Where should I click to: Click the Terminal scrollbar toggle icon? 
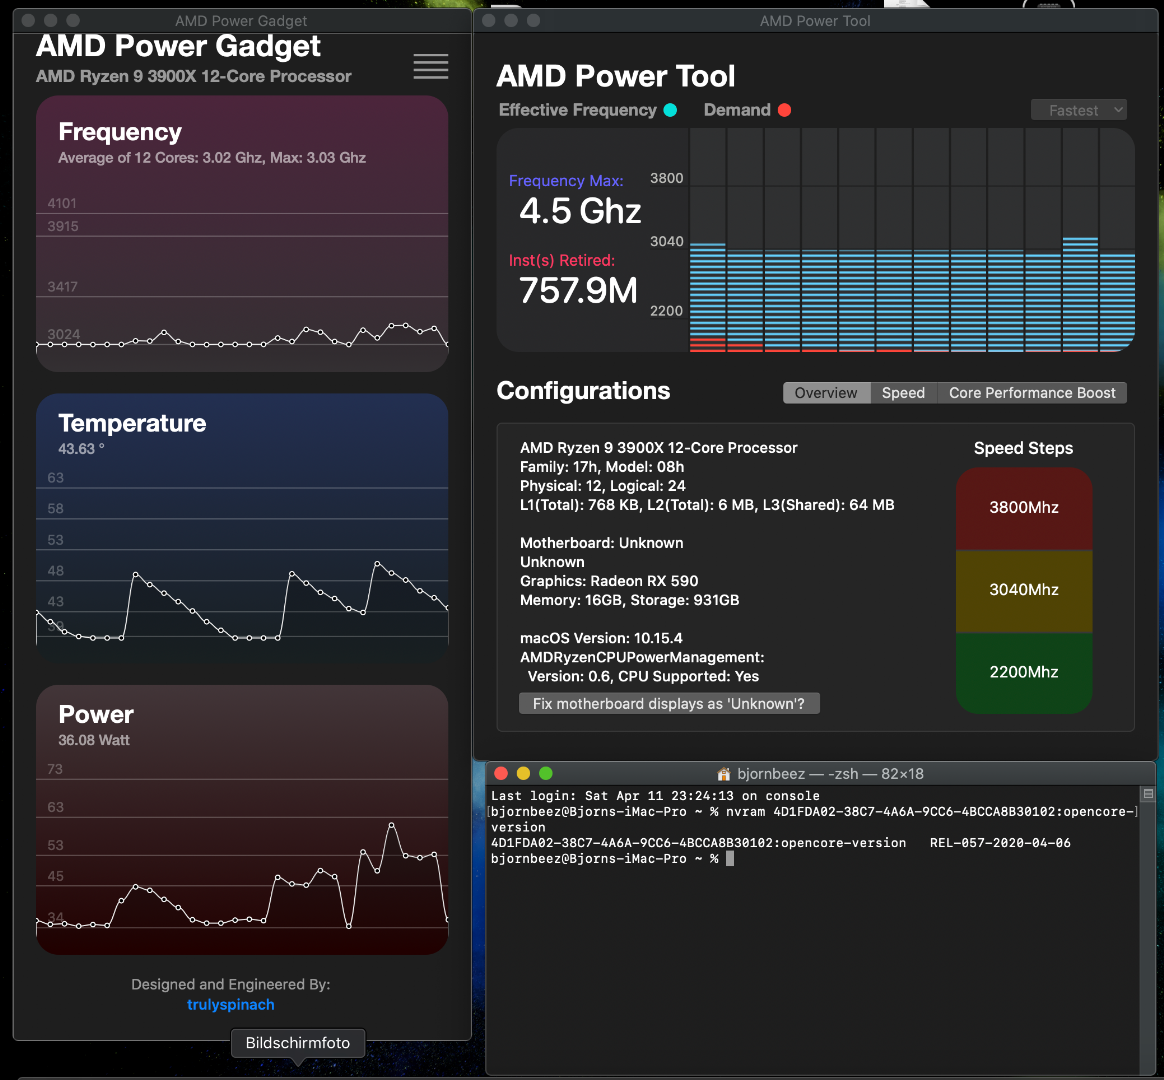pos(1148,794)
